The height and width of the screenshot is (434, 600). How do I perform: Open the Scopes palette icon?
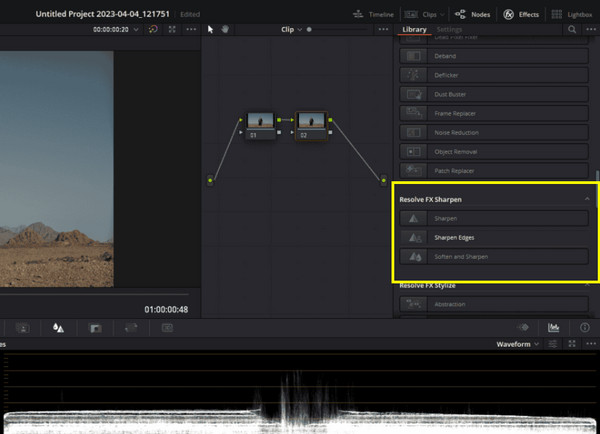point(553,328)
